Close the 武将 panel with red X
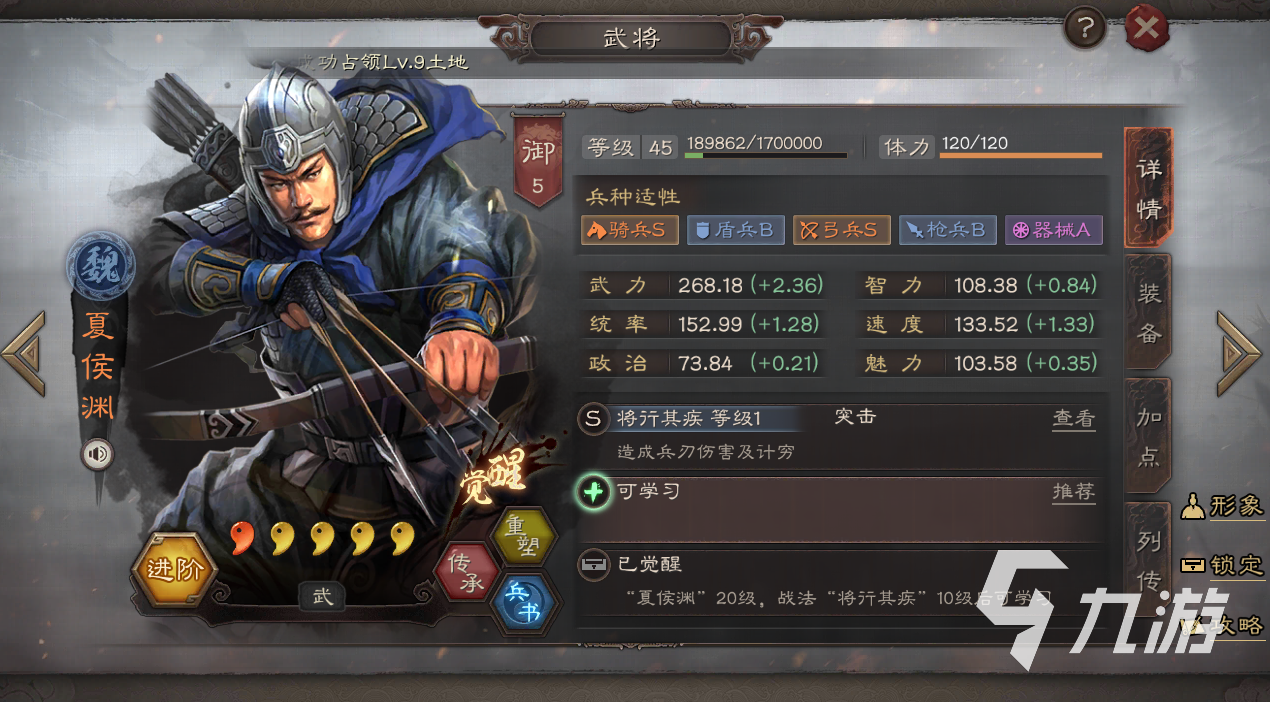 (1147, 28)
